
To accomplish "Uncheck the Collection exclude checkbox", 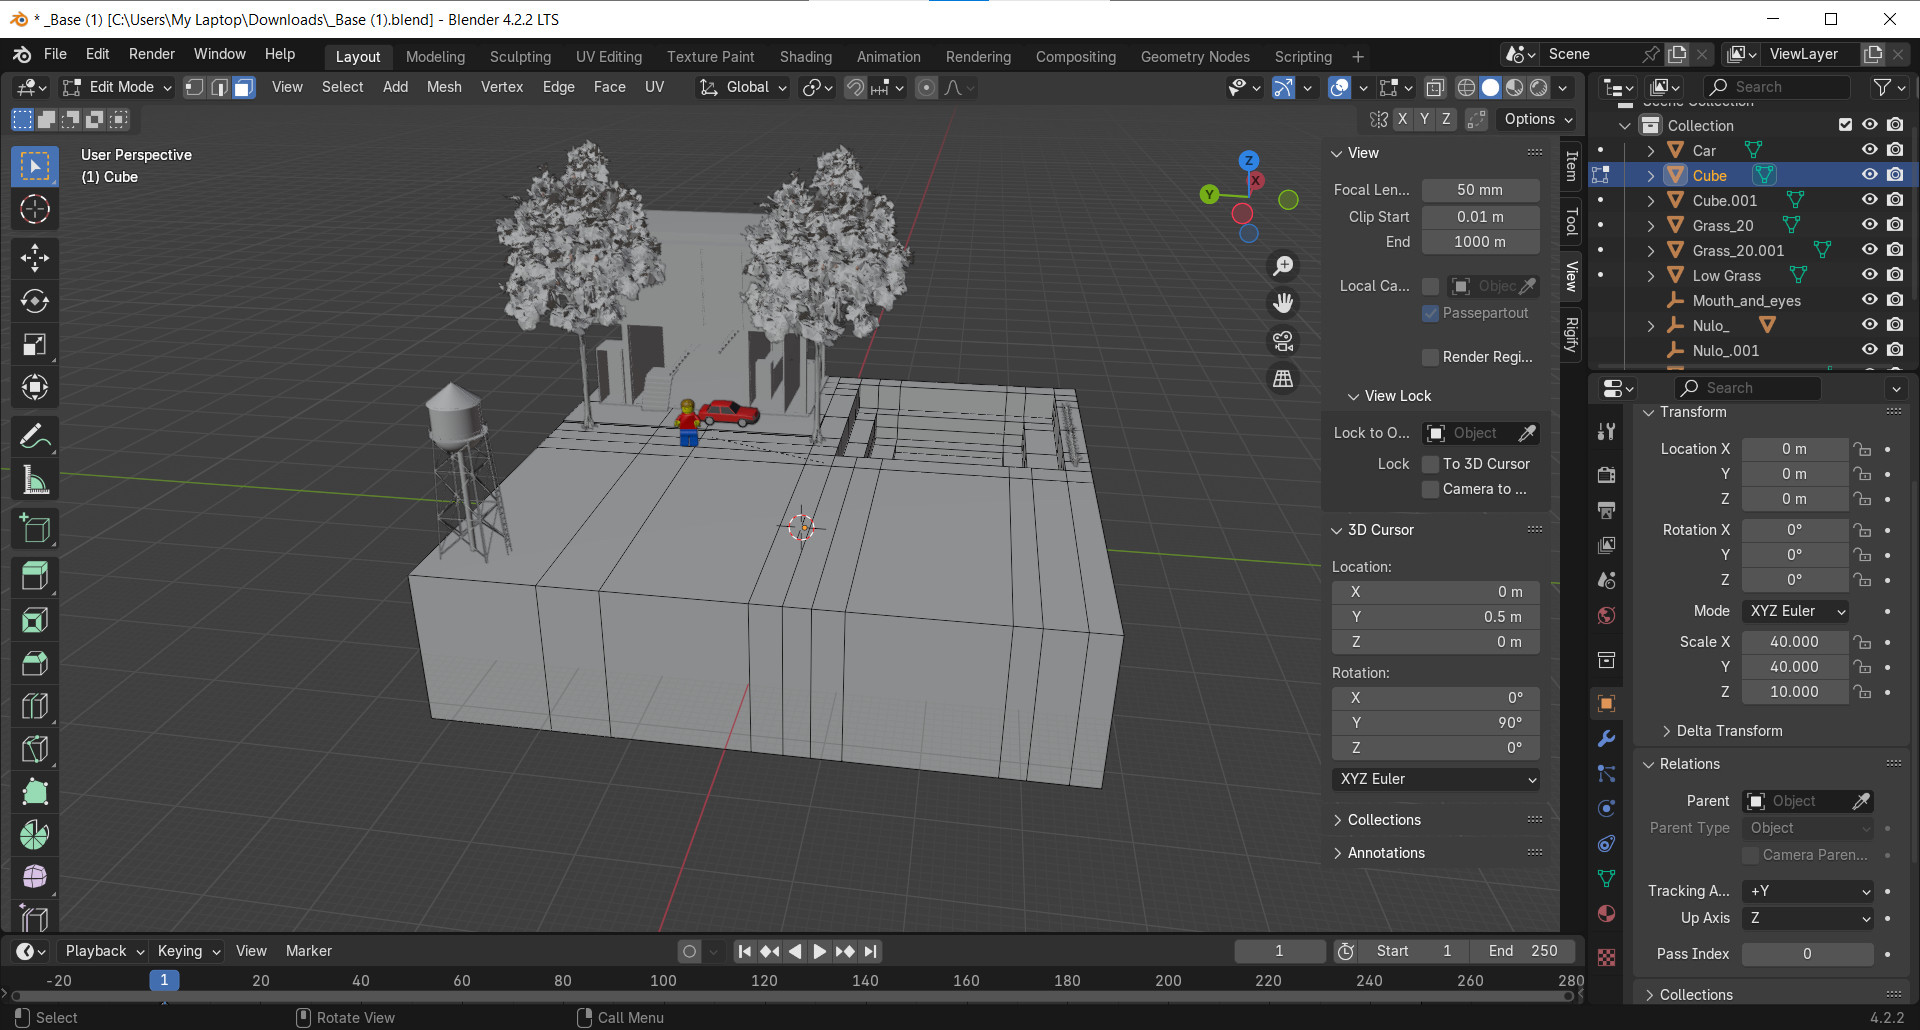I will pos(1845,125).
